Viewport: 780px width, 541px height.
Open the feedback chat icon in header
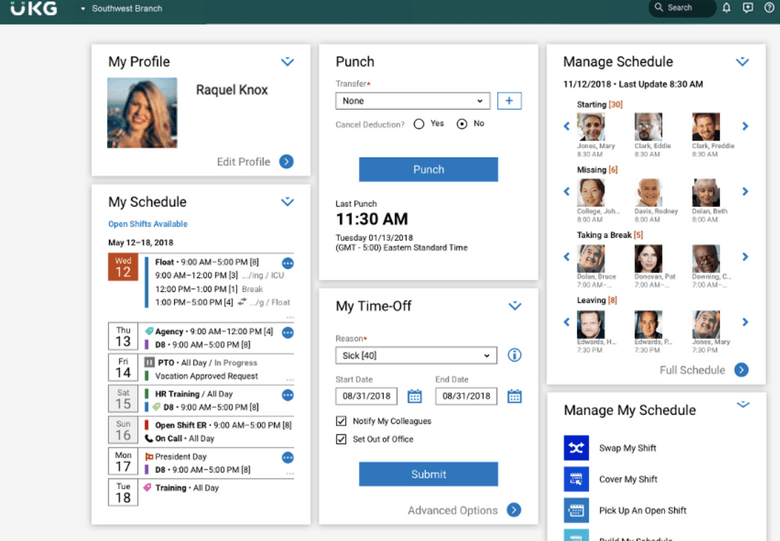point(747,7)
